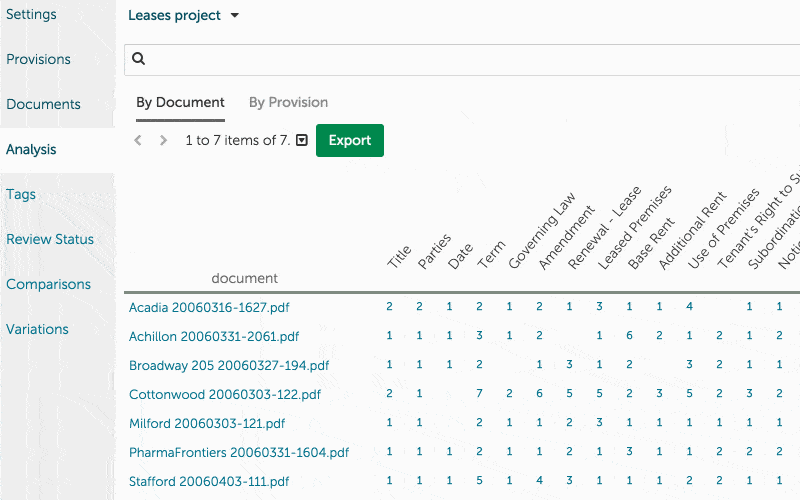Click Stafford row Term count 5

point(479,481)
